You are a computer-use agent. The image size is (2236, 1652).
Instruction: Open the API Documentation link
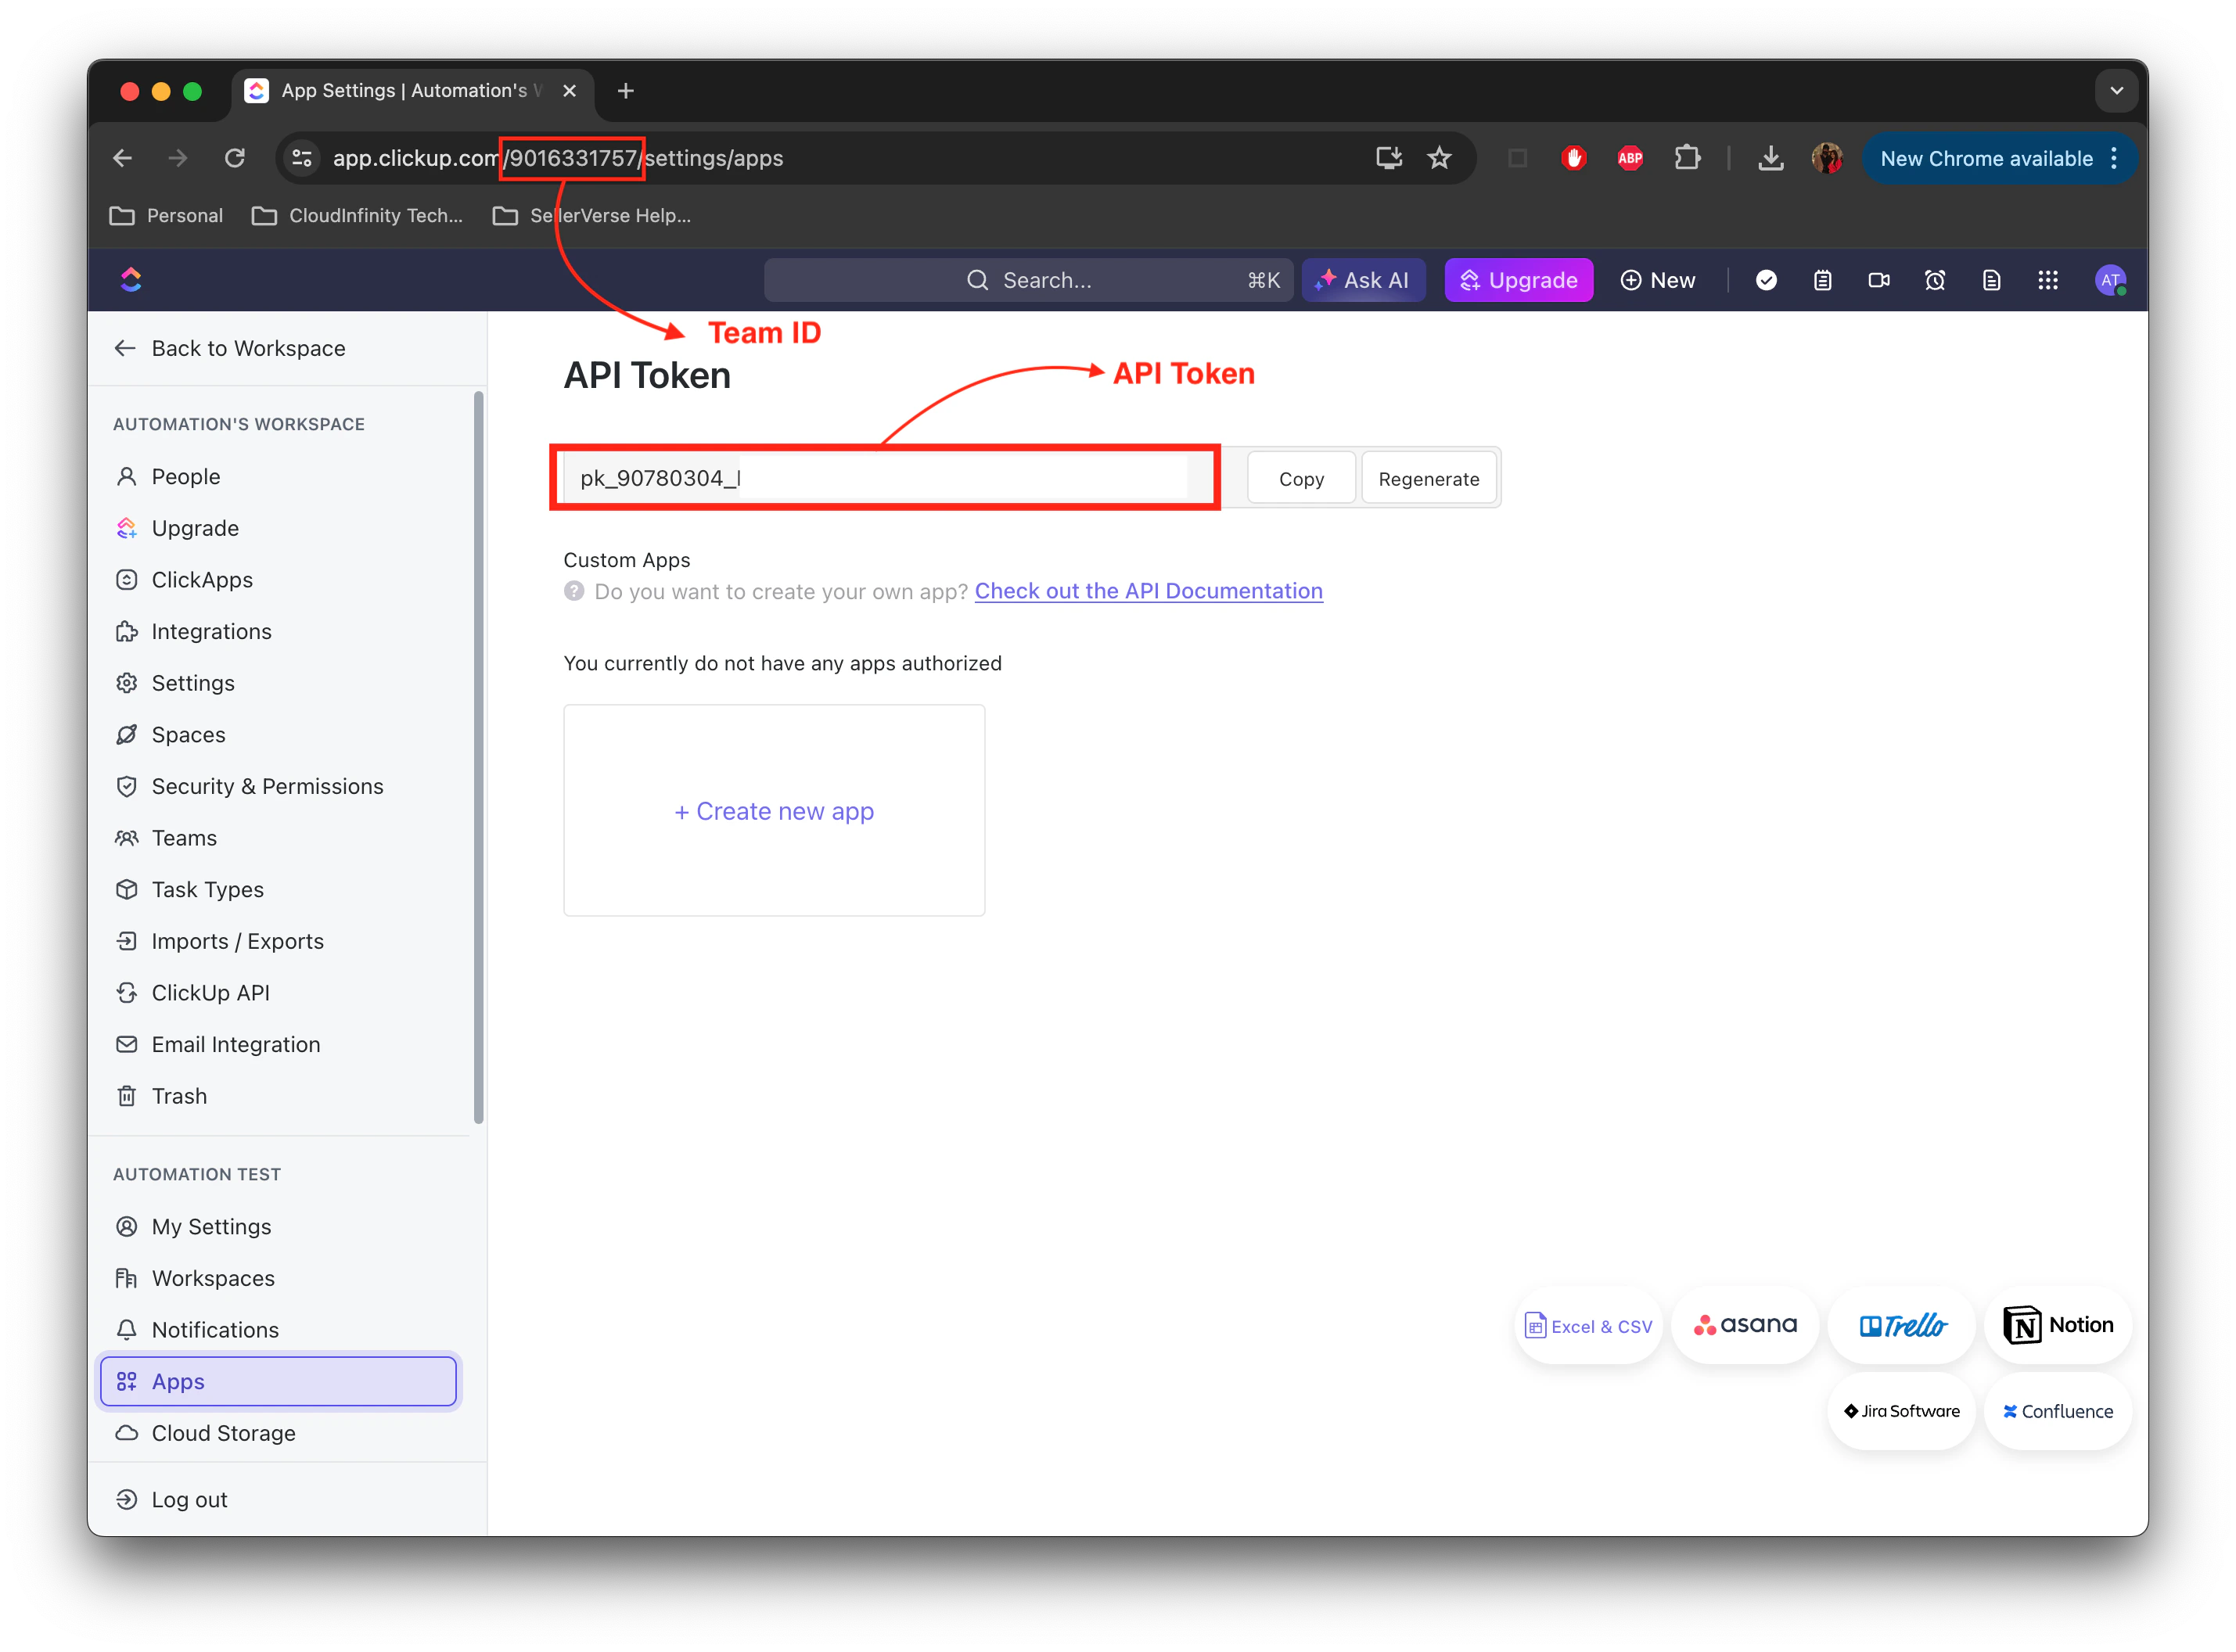click(1148, 591)
